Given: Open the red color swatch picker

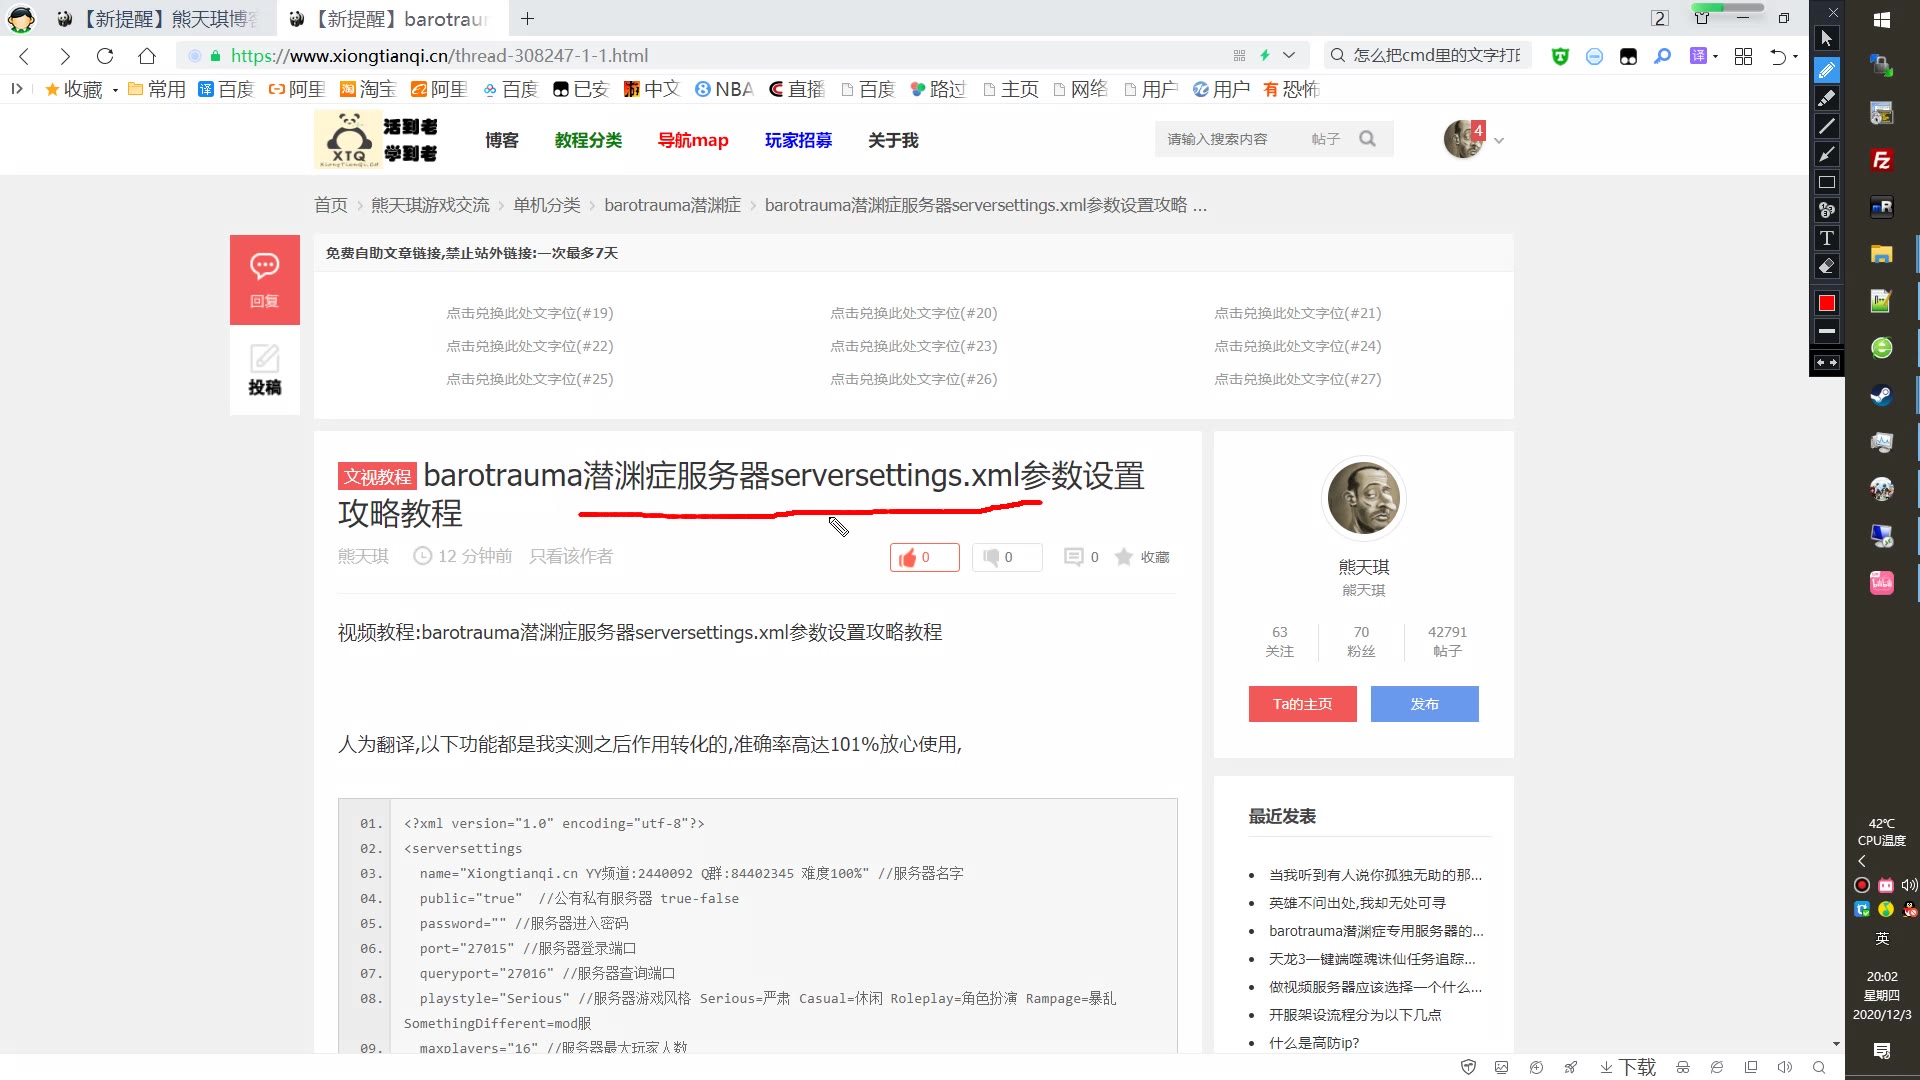Looking at the screenshot, I should tap(1826, 303).
